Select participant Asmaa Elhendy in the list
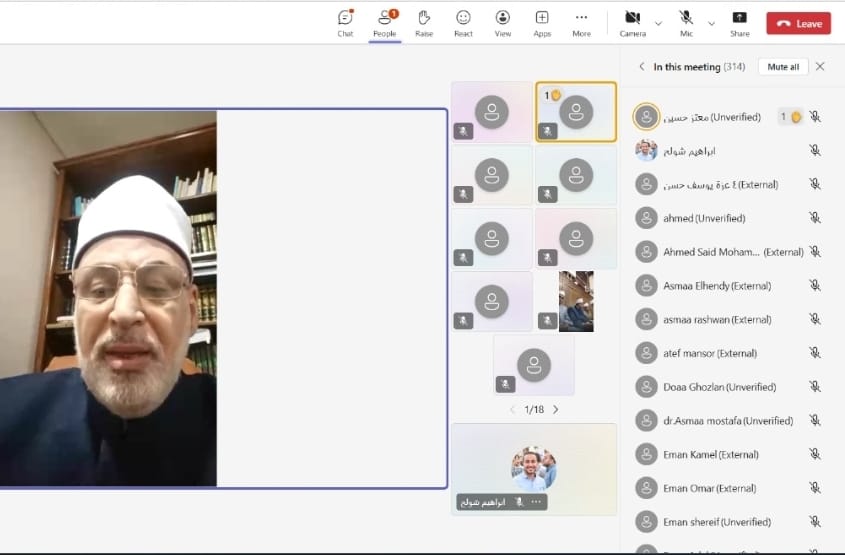The image size is (845, 555). click(716, 286)
